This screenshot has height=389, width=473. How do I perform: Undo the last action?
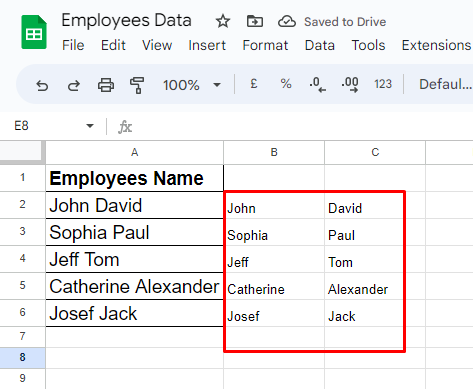(x=42, y=85)
